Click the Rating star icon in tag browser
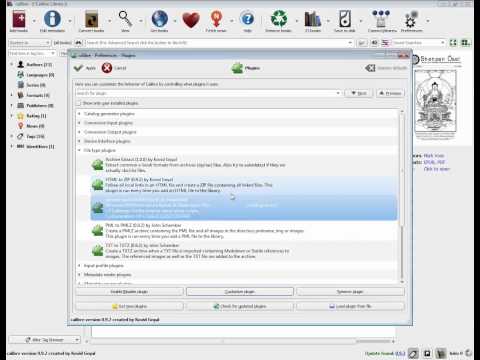 [x=21, y=116]
